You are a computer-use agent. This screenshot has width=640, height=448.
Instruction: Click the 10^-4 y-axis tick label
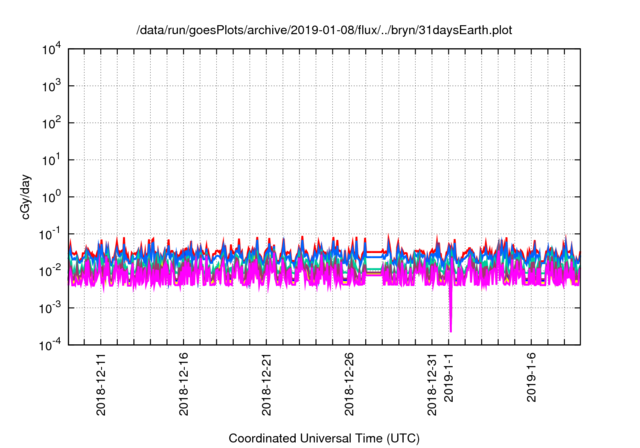(x=49, y=344)
